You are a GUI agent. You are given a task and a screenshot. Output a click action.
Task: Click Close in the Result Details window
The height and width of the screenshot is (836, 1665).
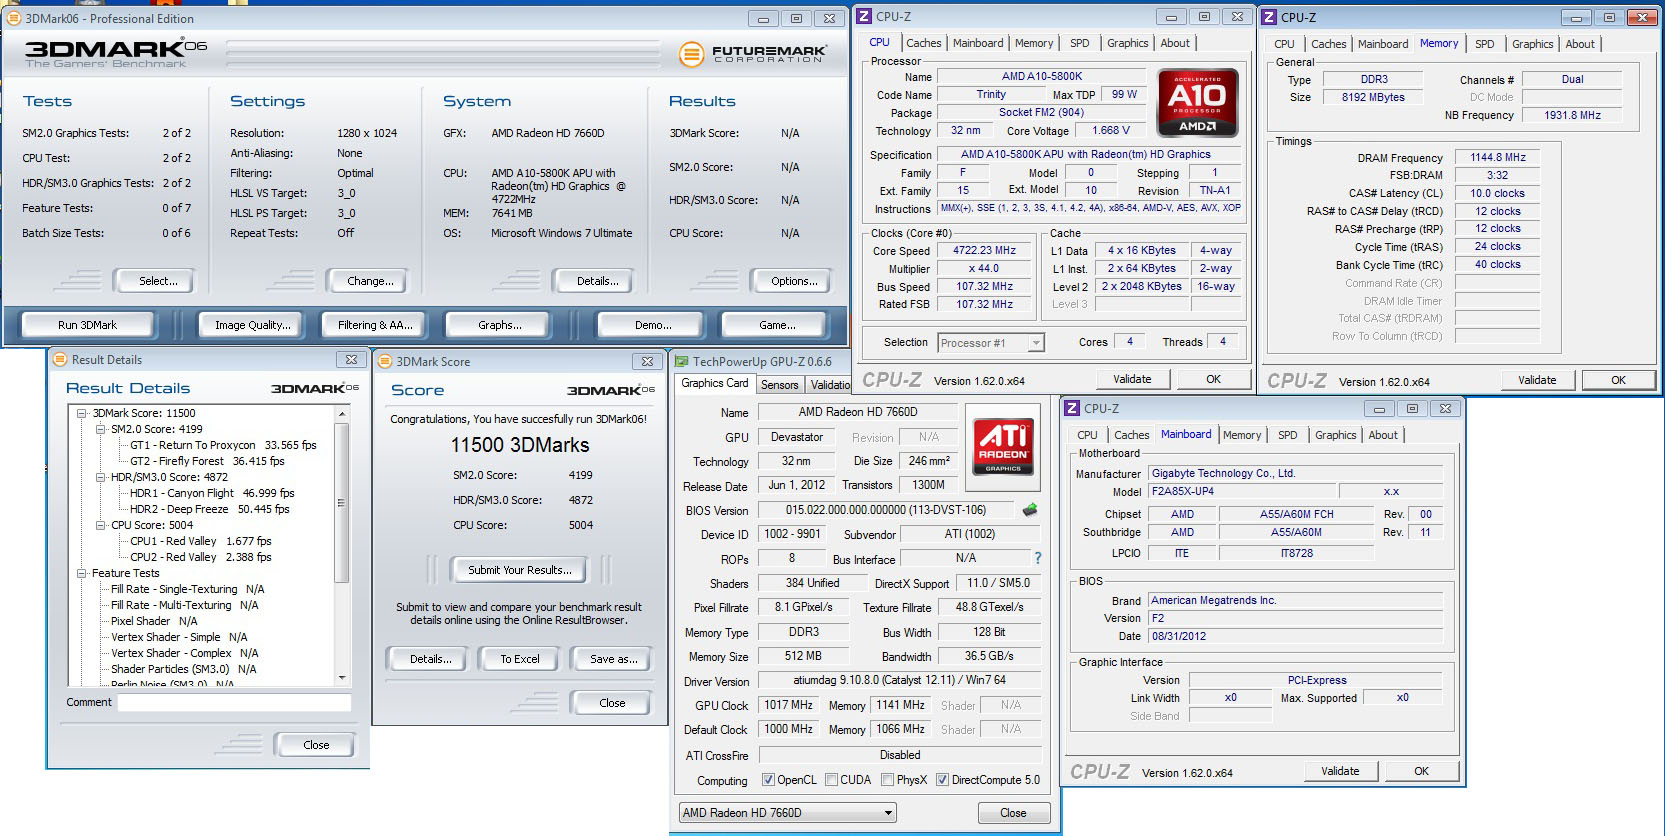point(316,745)
